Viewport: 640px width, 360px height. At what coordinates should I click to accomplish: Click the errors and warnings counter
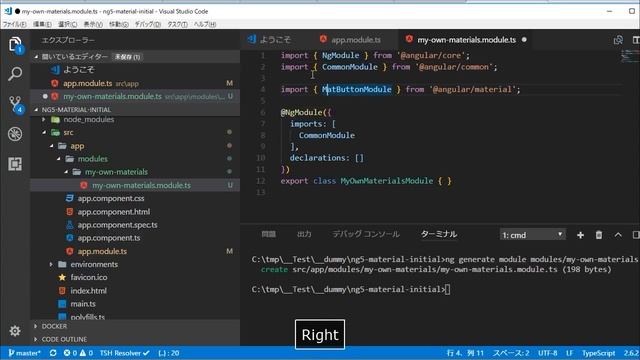click(x=78, y=353)
